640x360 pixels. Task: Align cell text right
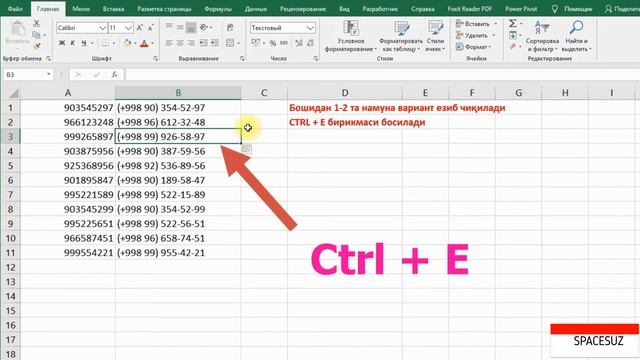(191, 43)
